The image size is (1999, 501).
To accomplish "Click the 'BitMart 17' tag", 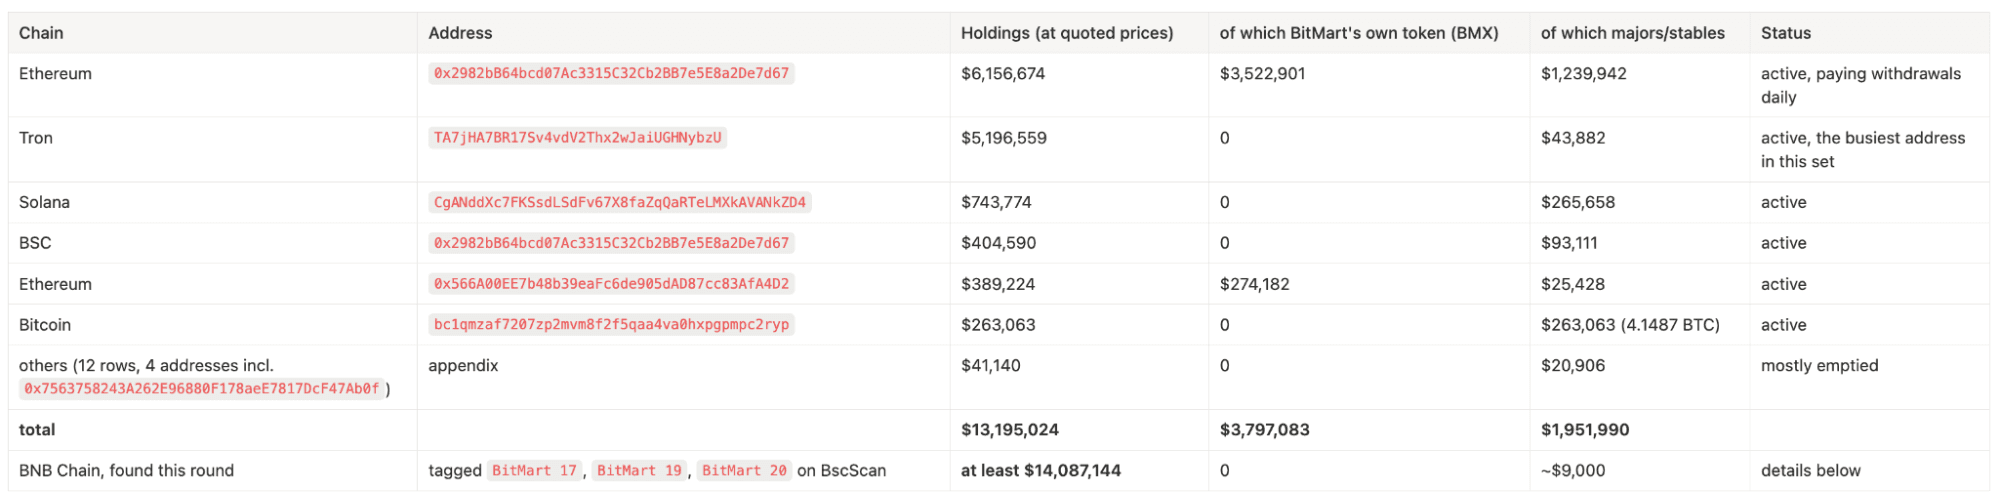I will pos(534,471).
